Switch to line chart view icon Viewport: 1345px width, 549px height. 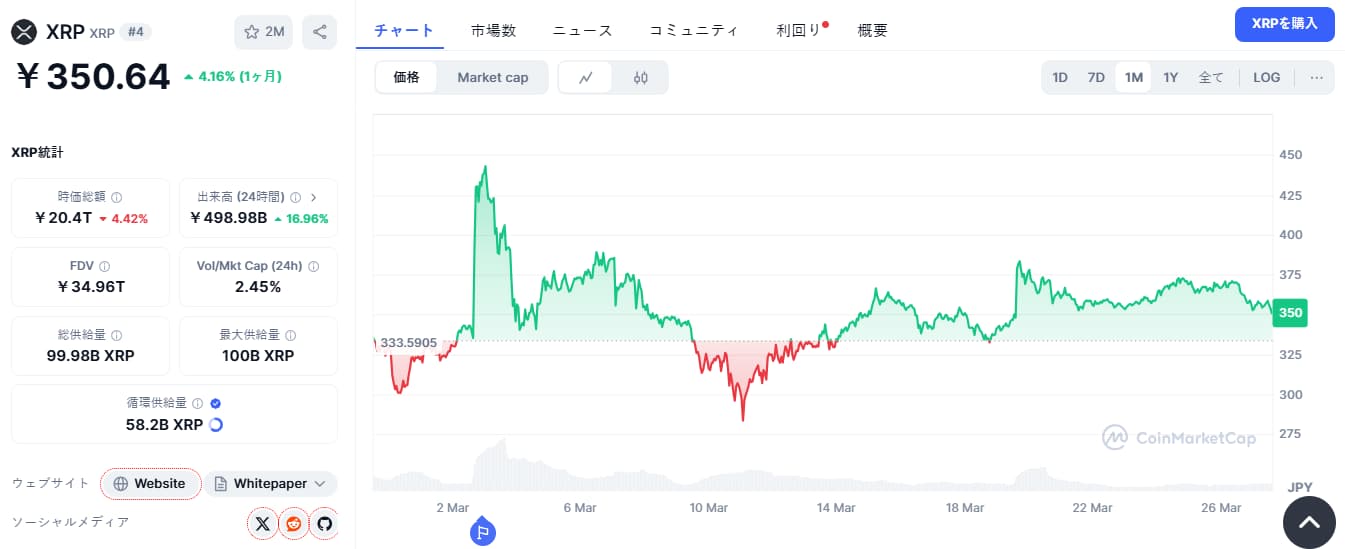[586, 77]
